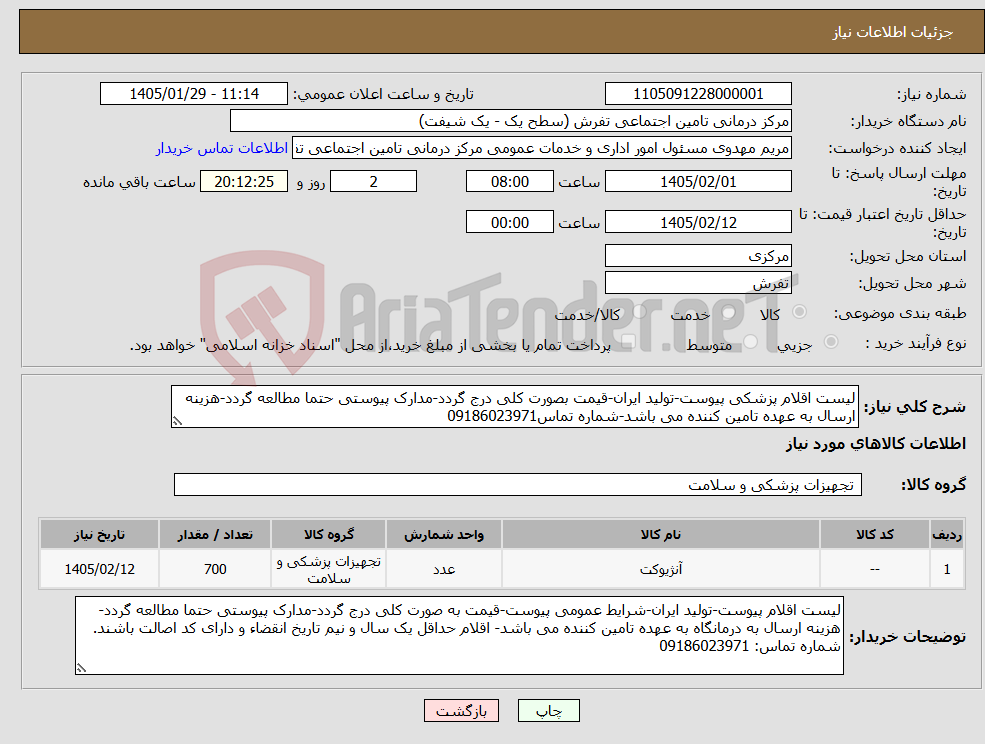
Task: Click the general need description text box
Action: pos(514,407)
